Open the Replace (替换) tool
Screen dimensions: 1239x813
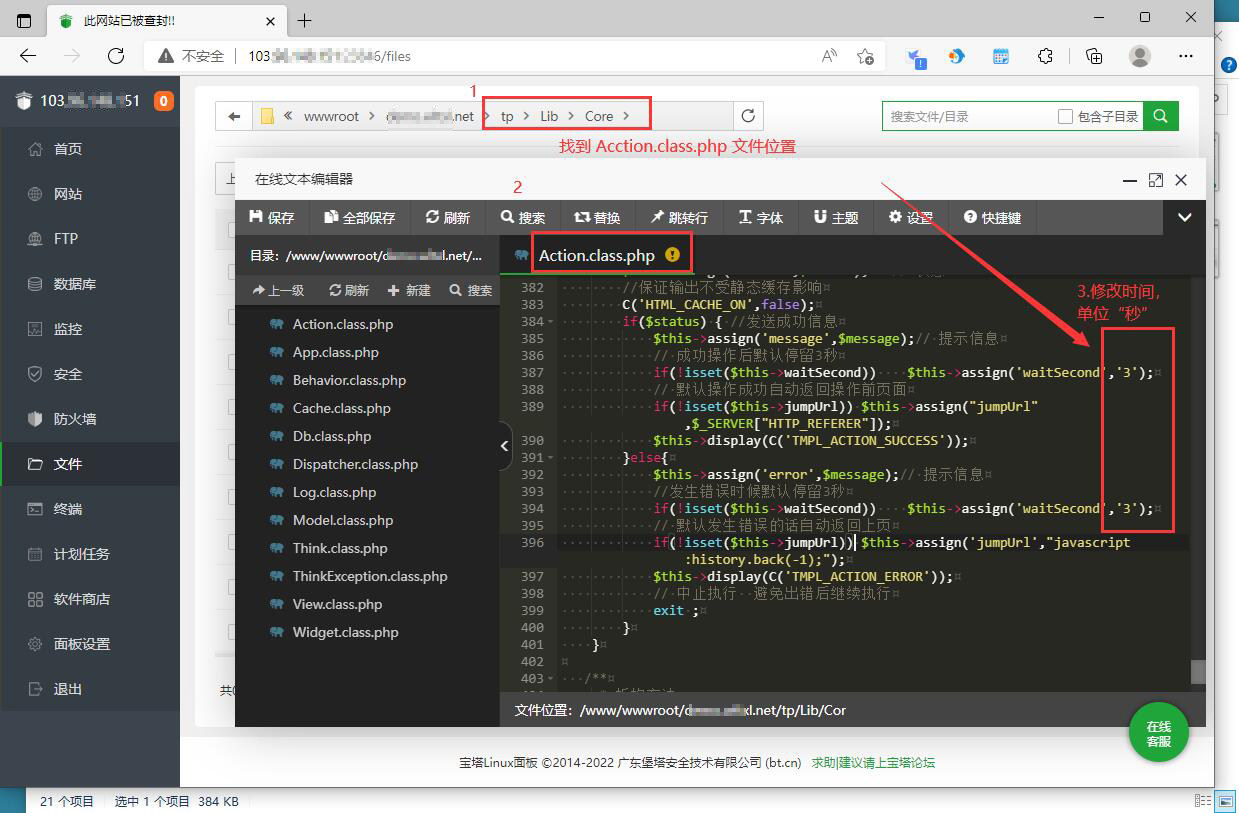(x=597, y=217)
